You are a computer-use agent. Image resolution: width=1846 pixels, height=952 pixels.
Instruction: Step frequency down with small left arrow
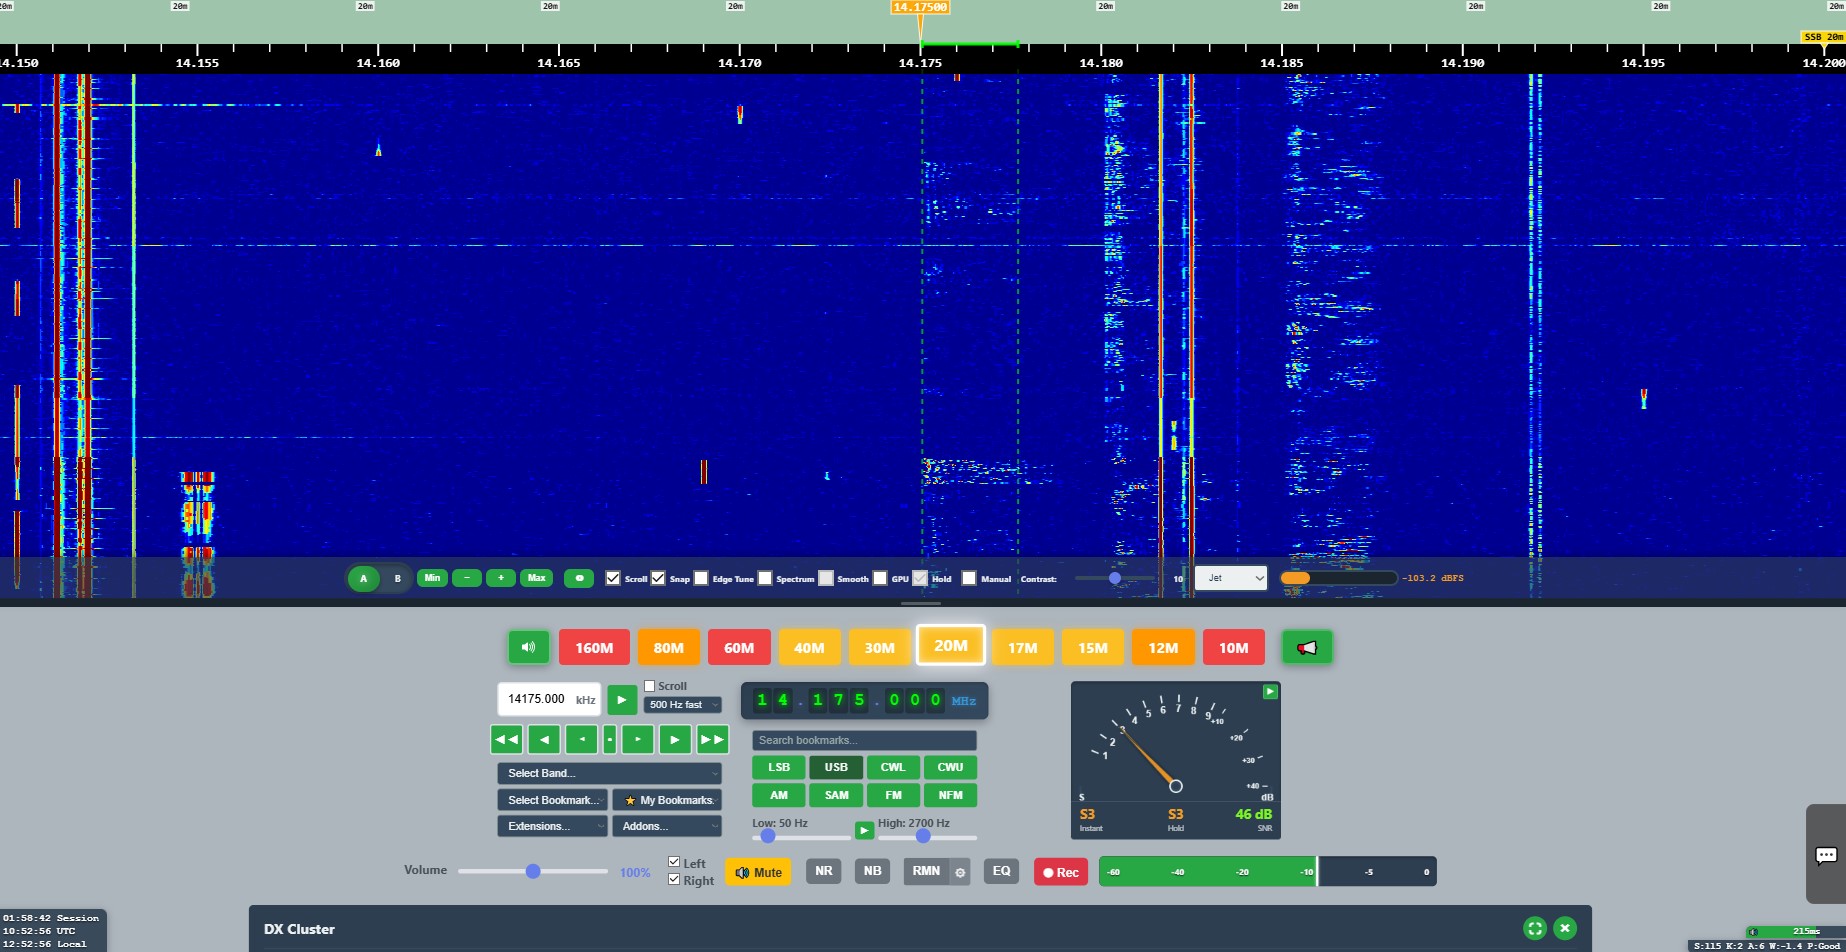[581, 739]
